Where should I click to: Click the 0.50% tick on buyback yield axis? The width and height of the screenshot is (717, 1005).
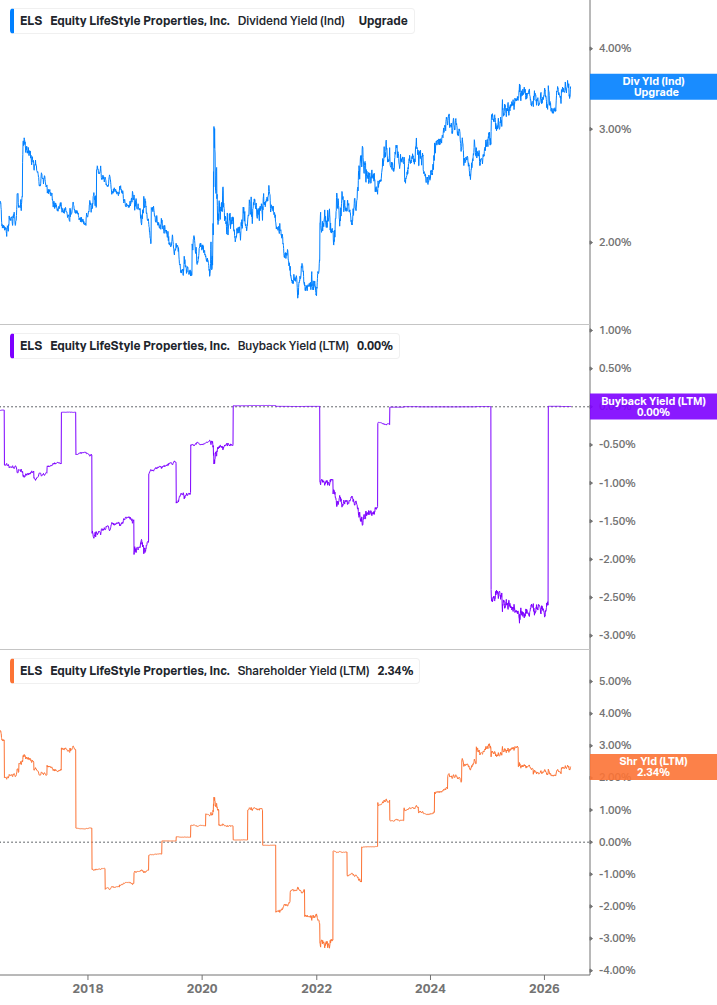(615, 369)
